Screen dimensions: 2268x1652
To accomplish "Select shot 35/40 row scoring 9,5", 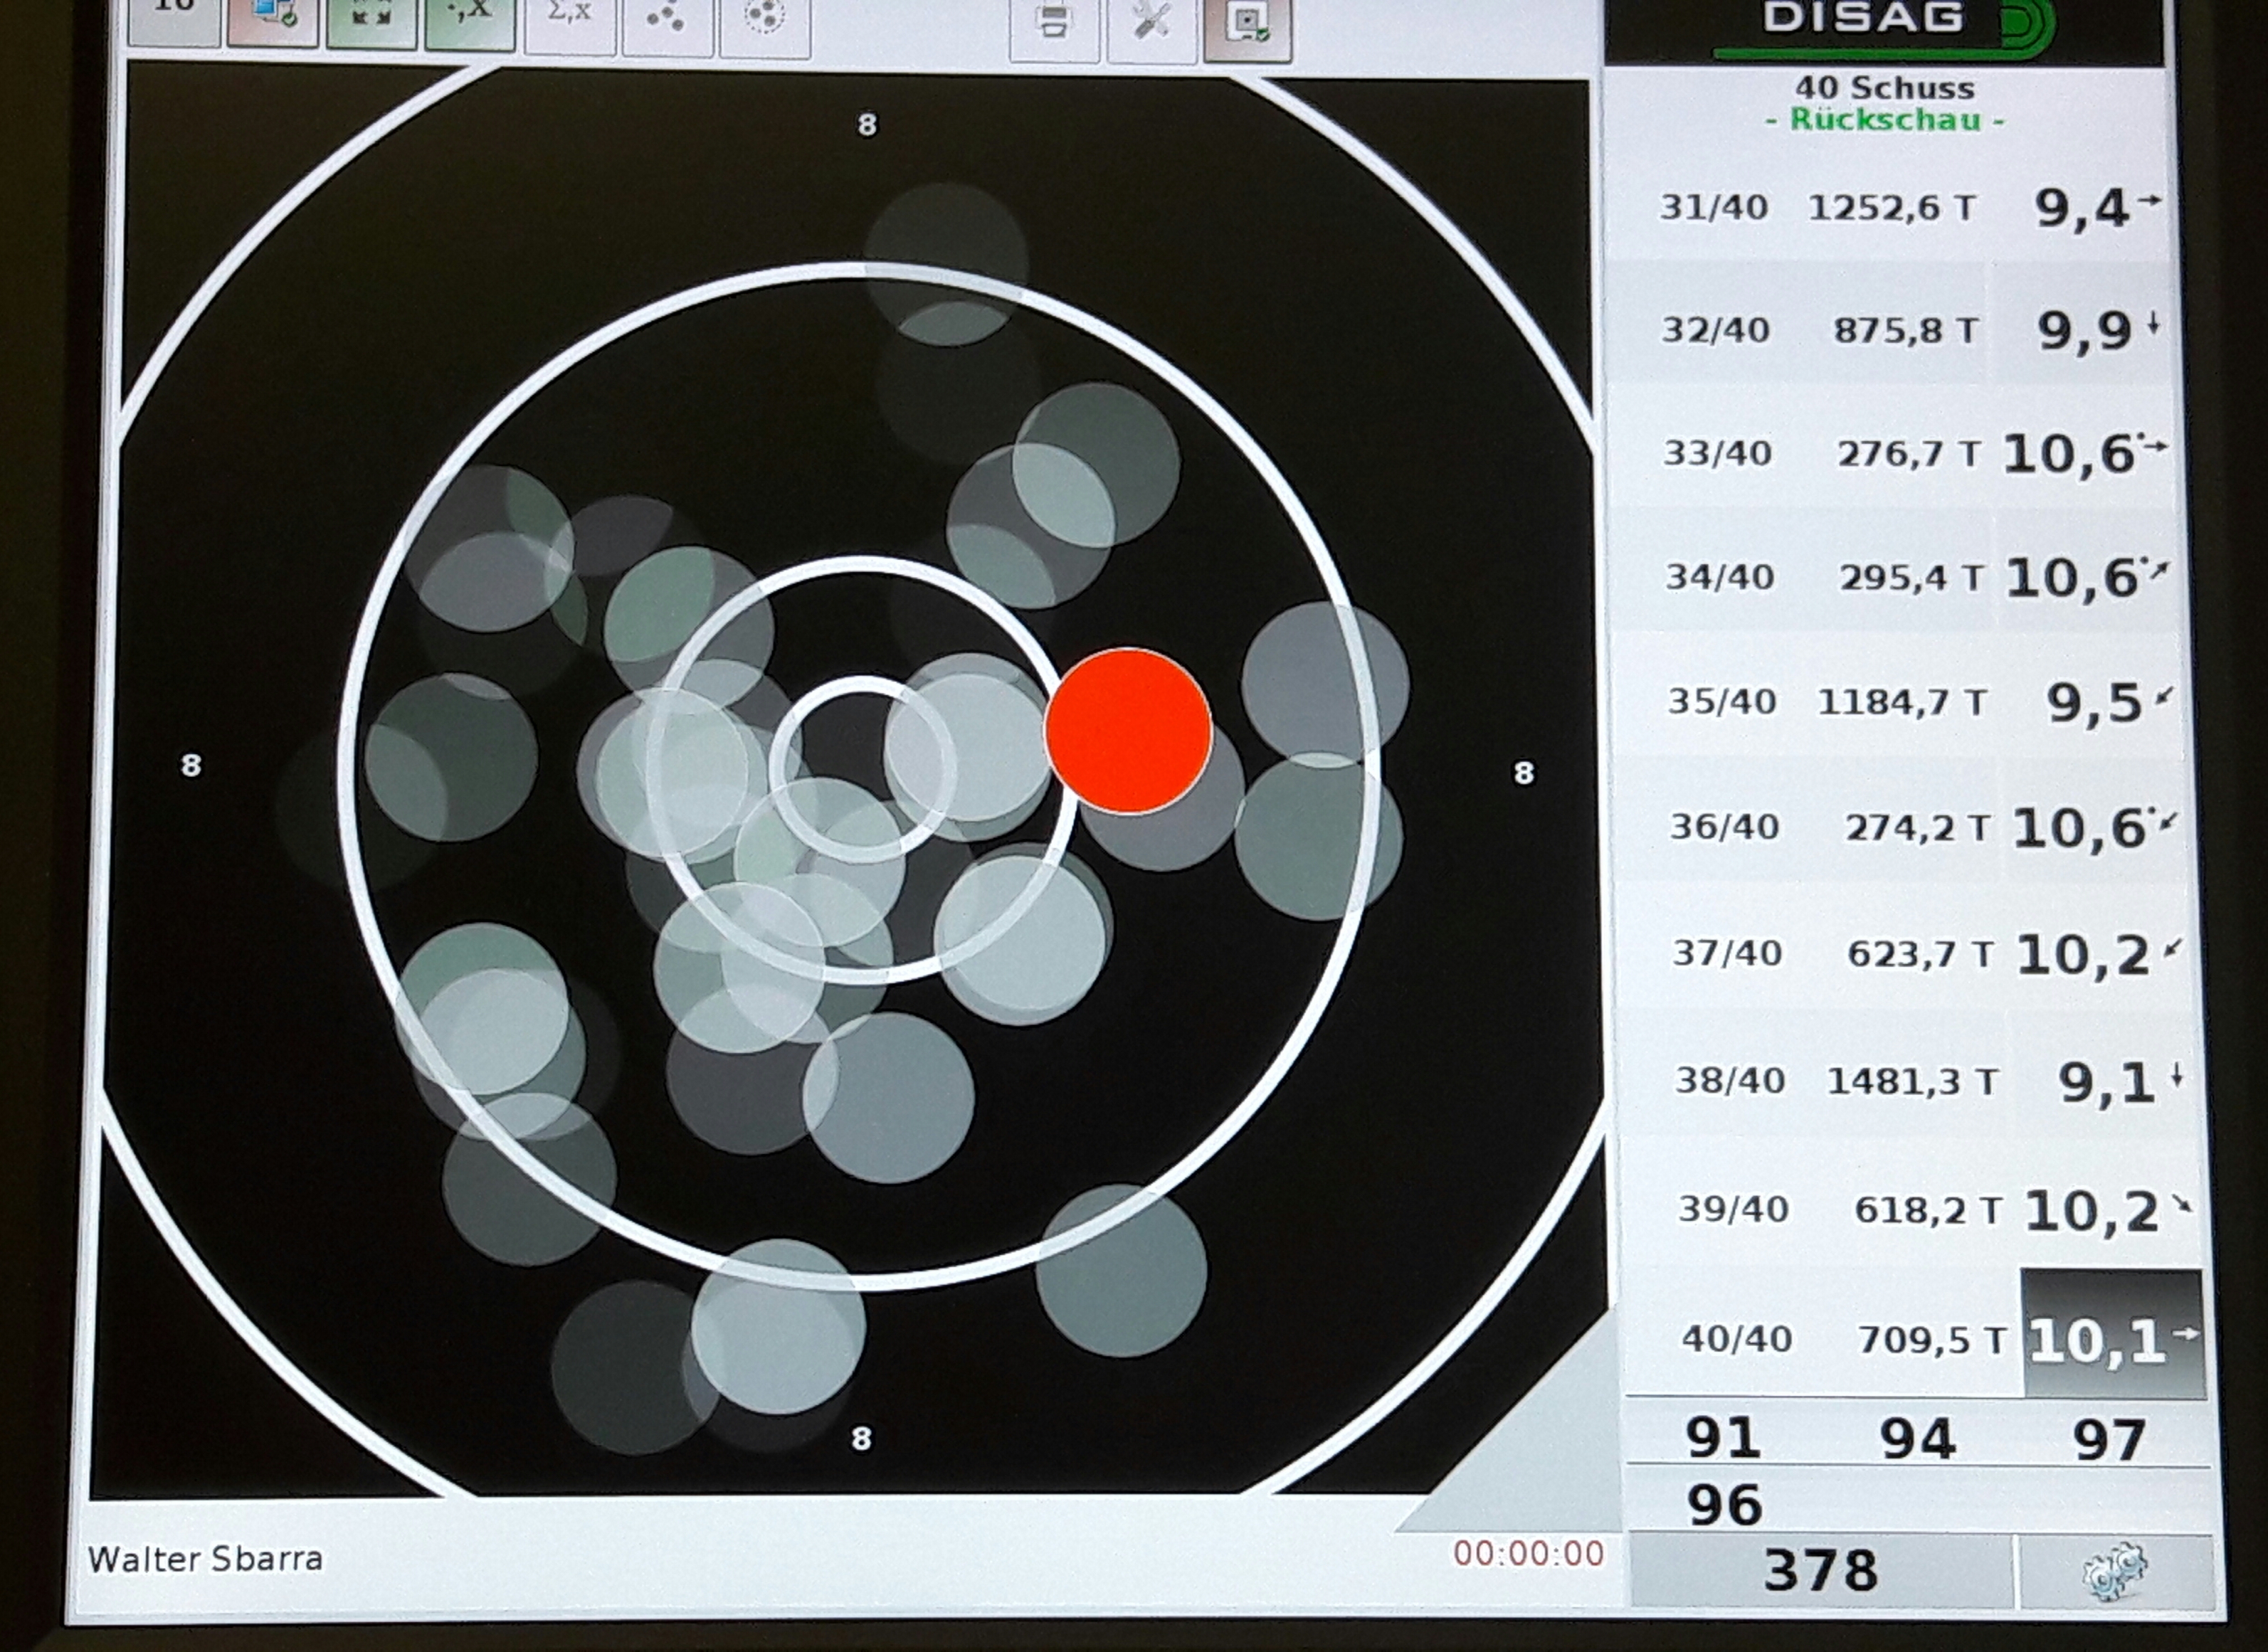I will click(1900, 701).
